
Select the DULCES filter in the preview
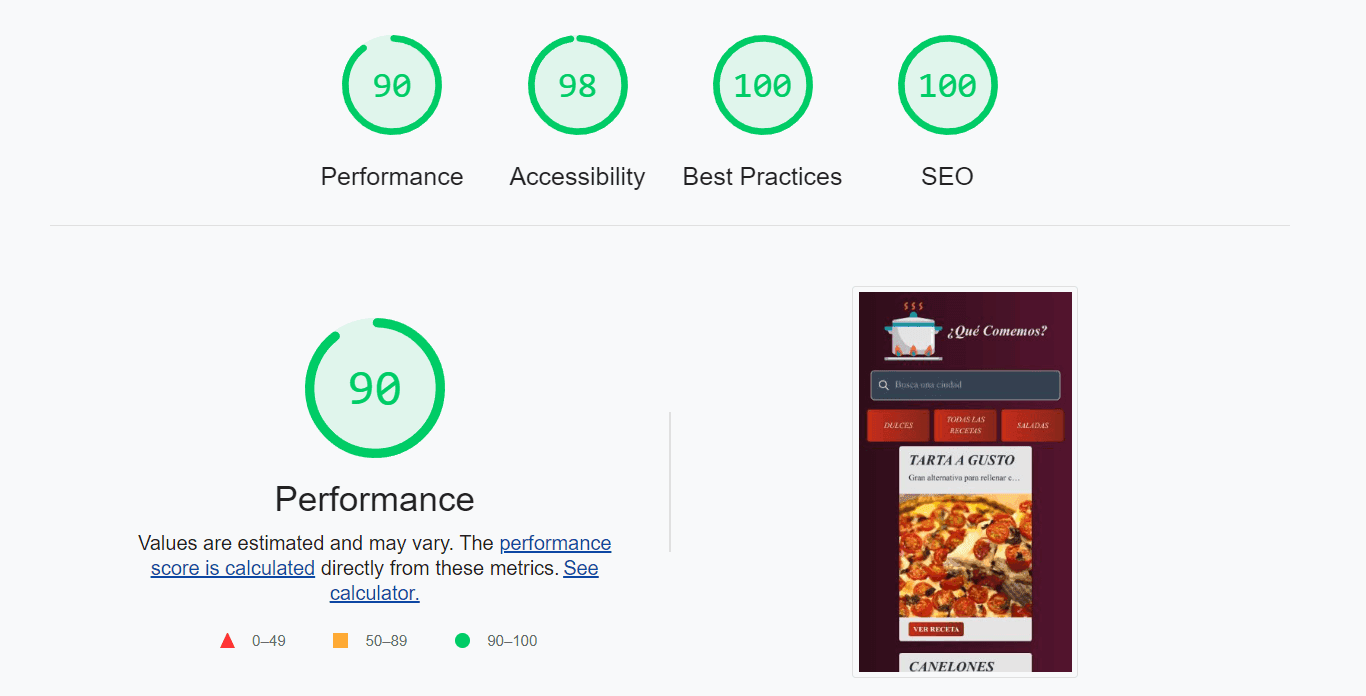898,426
